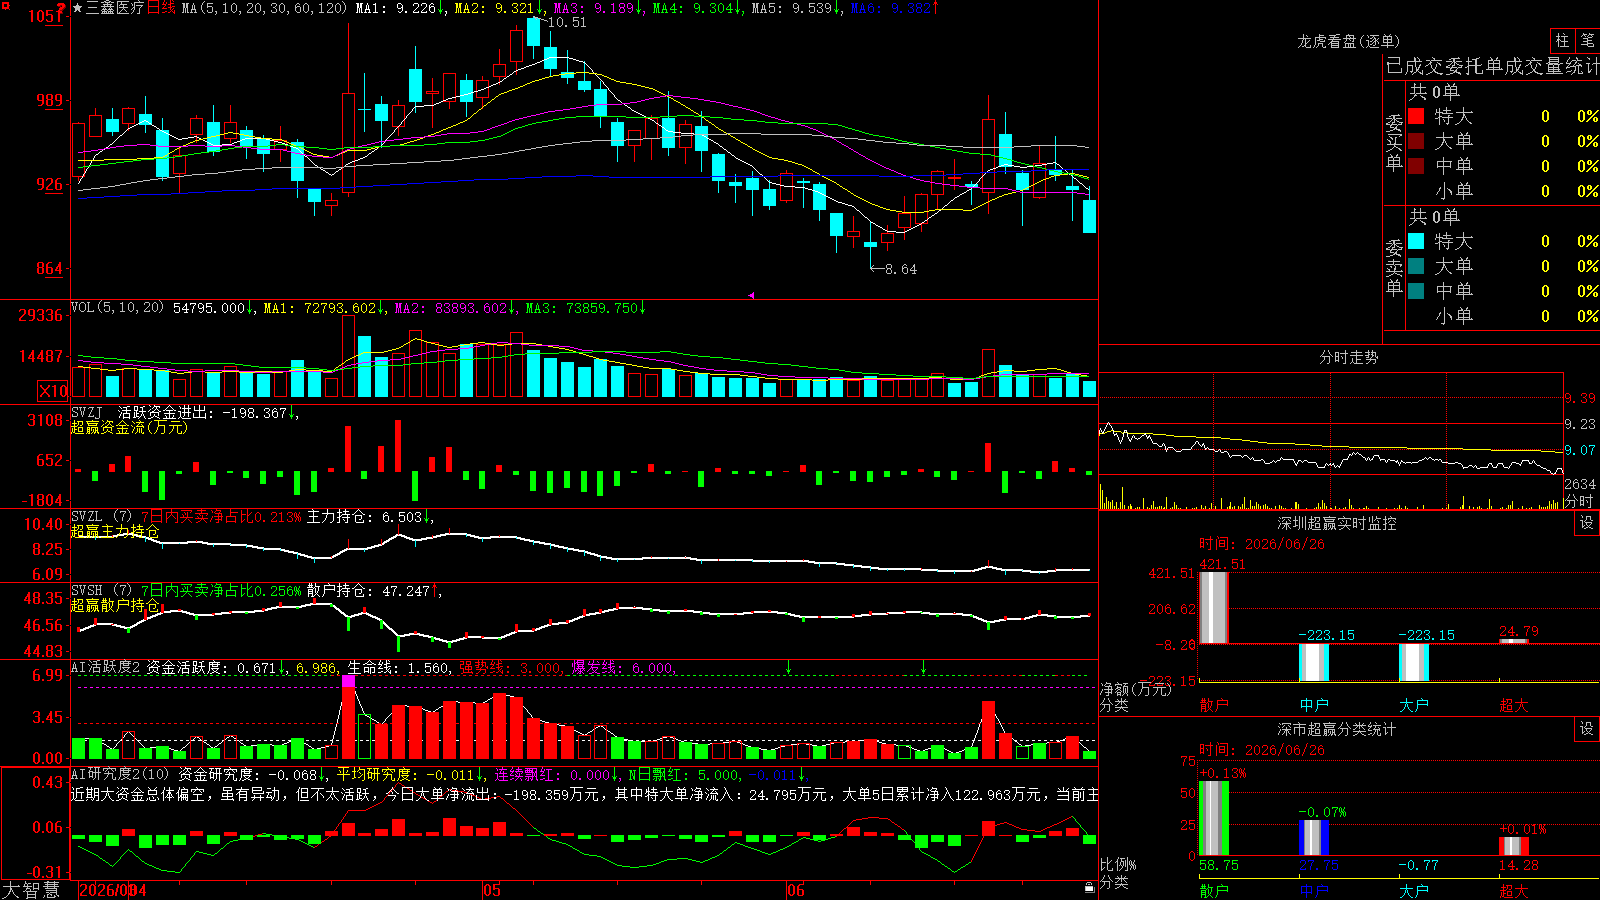Click the teal 大单 sell-order swatch

[1416, 266]
